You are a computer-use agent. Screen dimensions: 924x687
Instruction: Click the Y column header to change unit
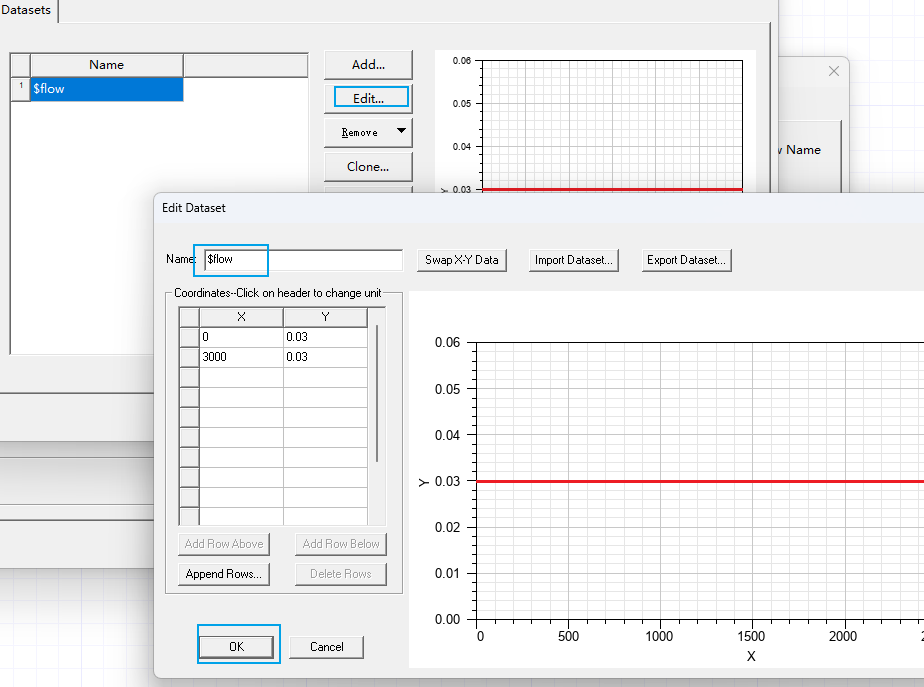pos(325,317)
